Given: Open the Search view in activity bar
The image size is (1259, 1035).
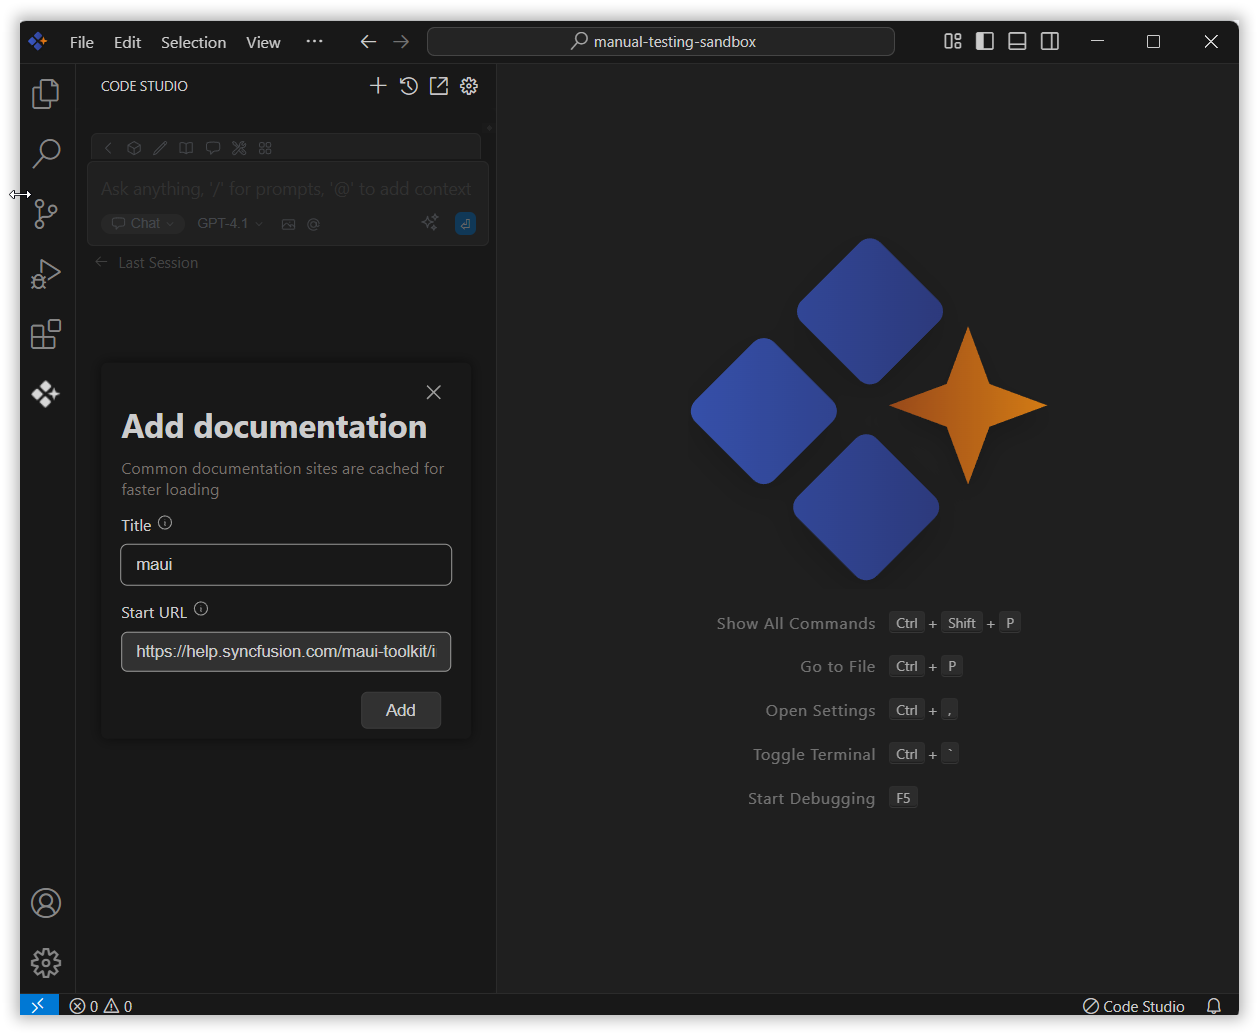Looking at the screenshot, I should click(x=46, y=153).
